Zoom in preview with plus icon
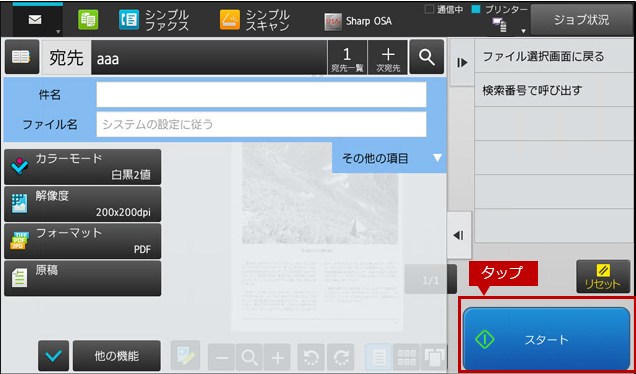The image size is (636, 374). click(x=277, y=357)
